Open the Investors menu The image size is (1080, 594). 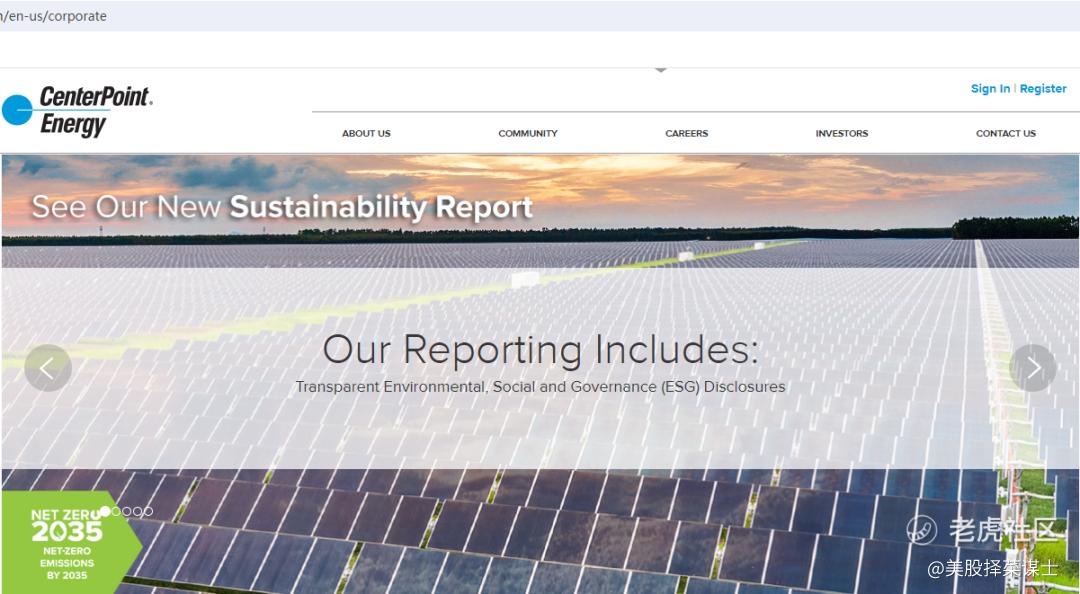pyautogui.click(x=841, y=133)
